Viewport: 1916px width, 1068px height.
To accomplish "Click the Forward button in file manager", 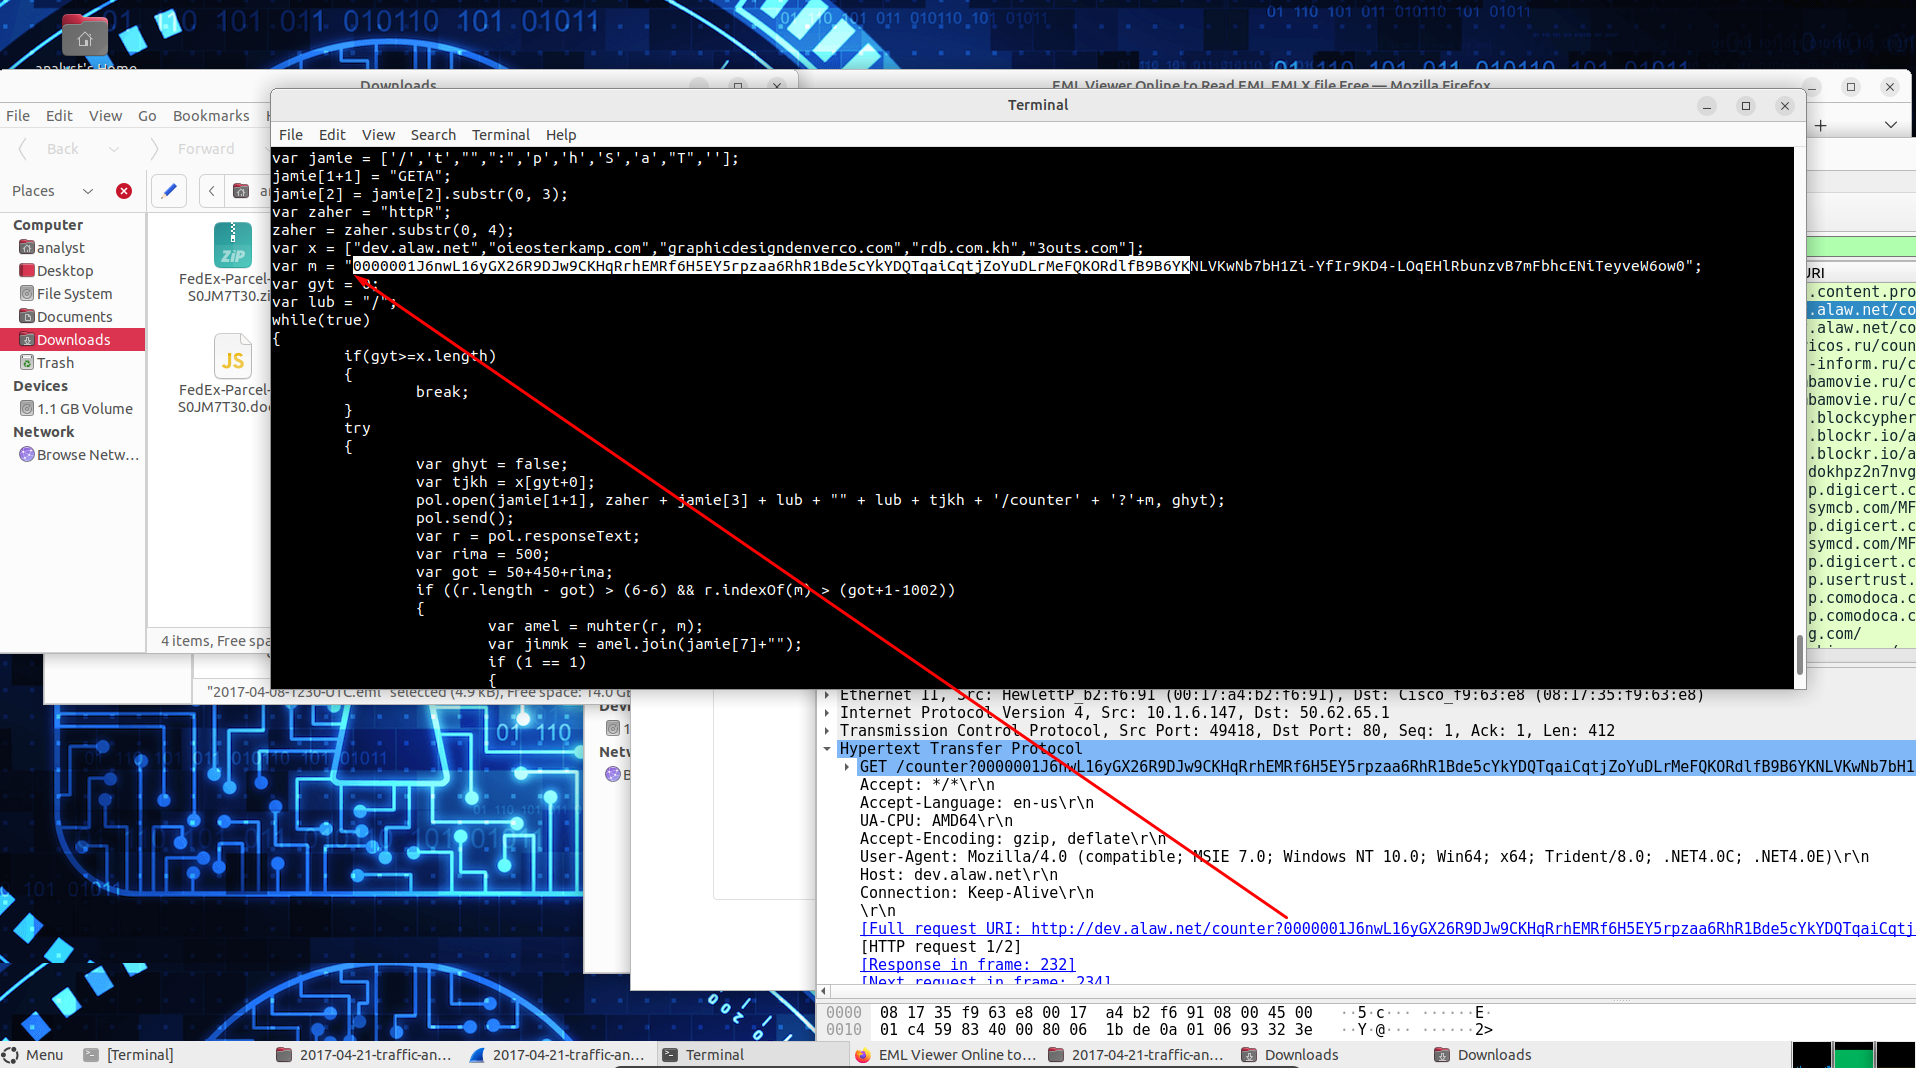I will 194,149.
